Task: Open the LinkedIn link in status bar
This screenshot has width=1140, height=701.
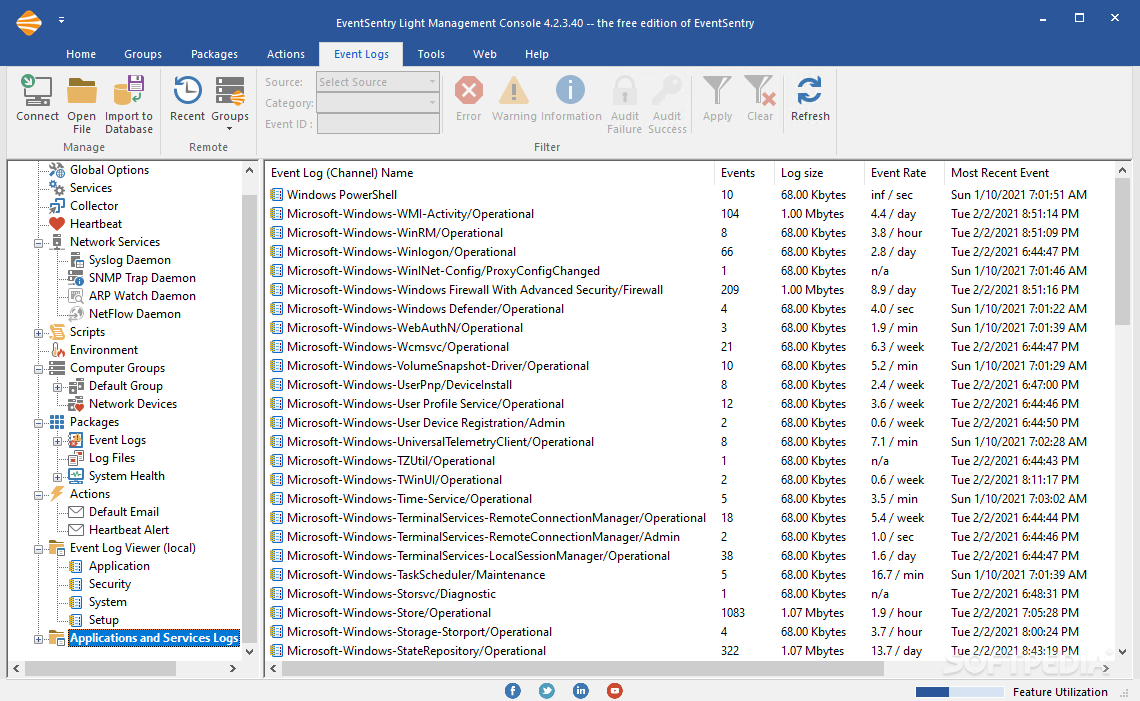Action: point(581,691)
